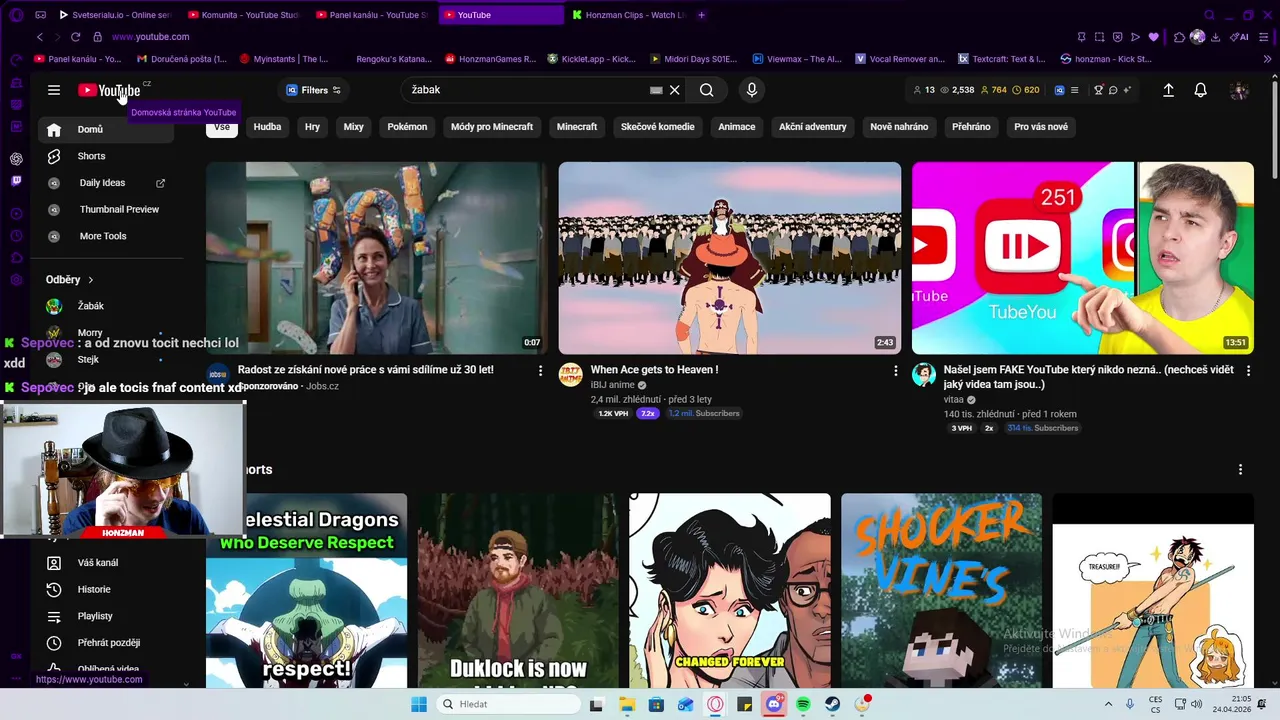The image size is (1280, 720).
Task: Select Domů in the sidebar
Action: (106, 129)
